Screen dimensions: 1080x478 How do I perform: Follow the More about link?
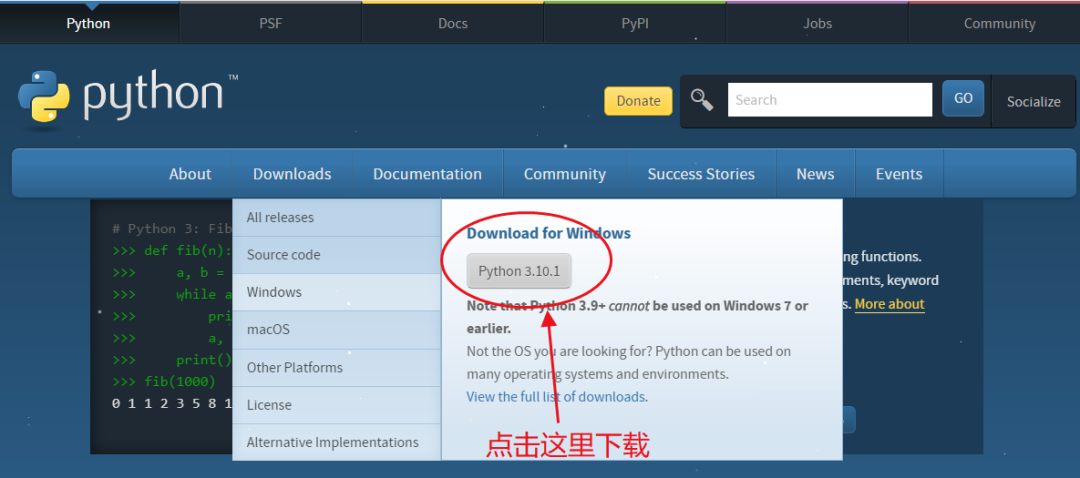point(889,304)
